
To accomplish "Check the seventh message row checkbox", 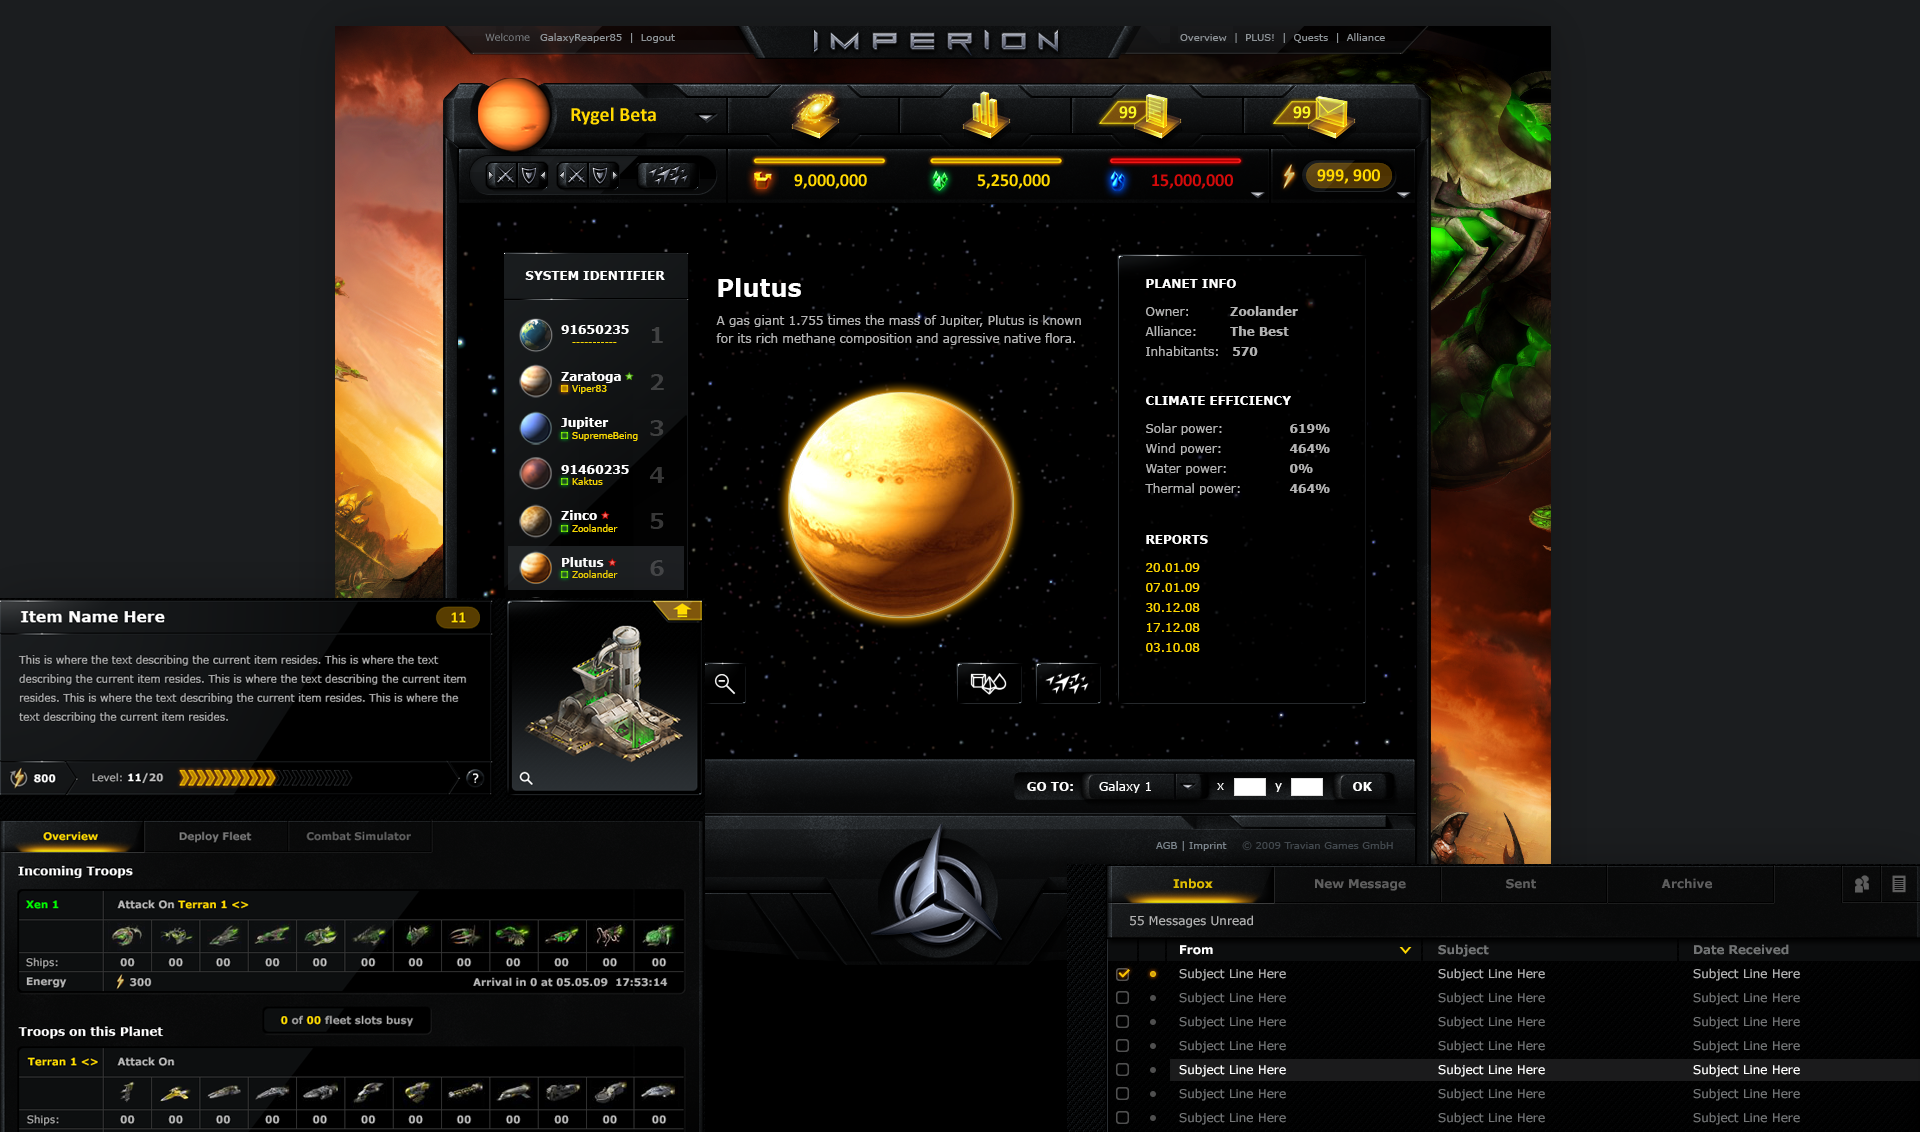I will [1123, 1118].
